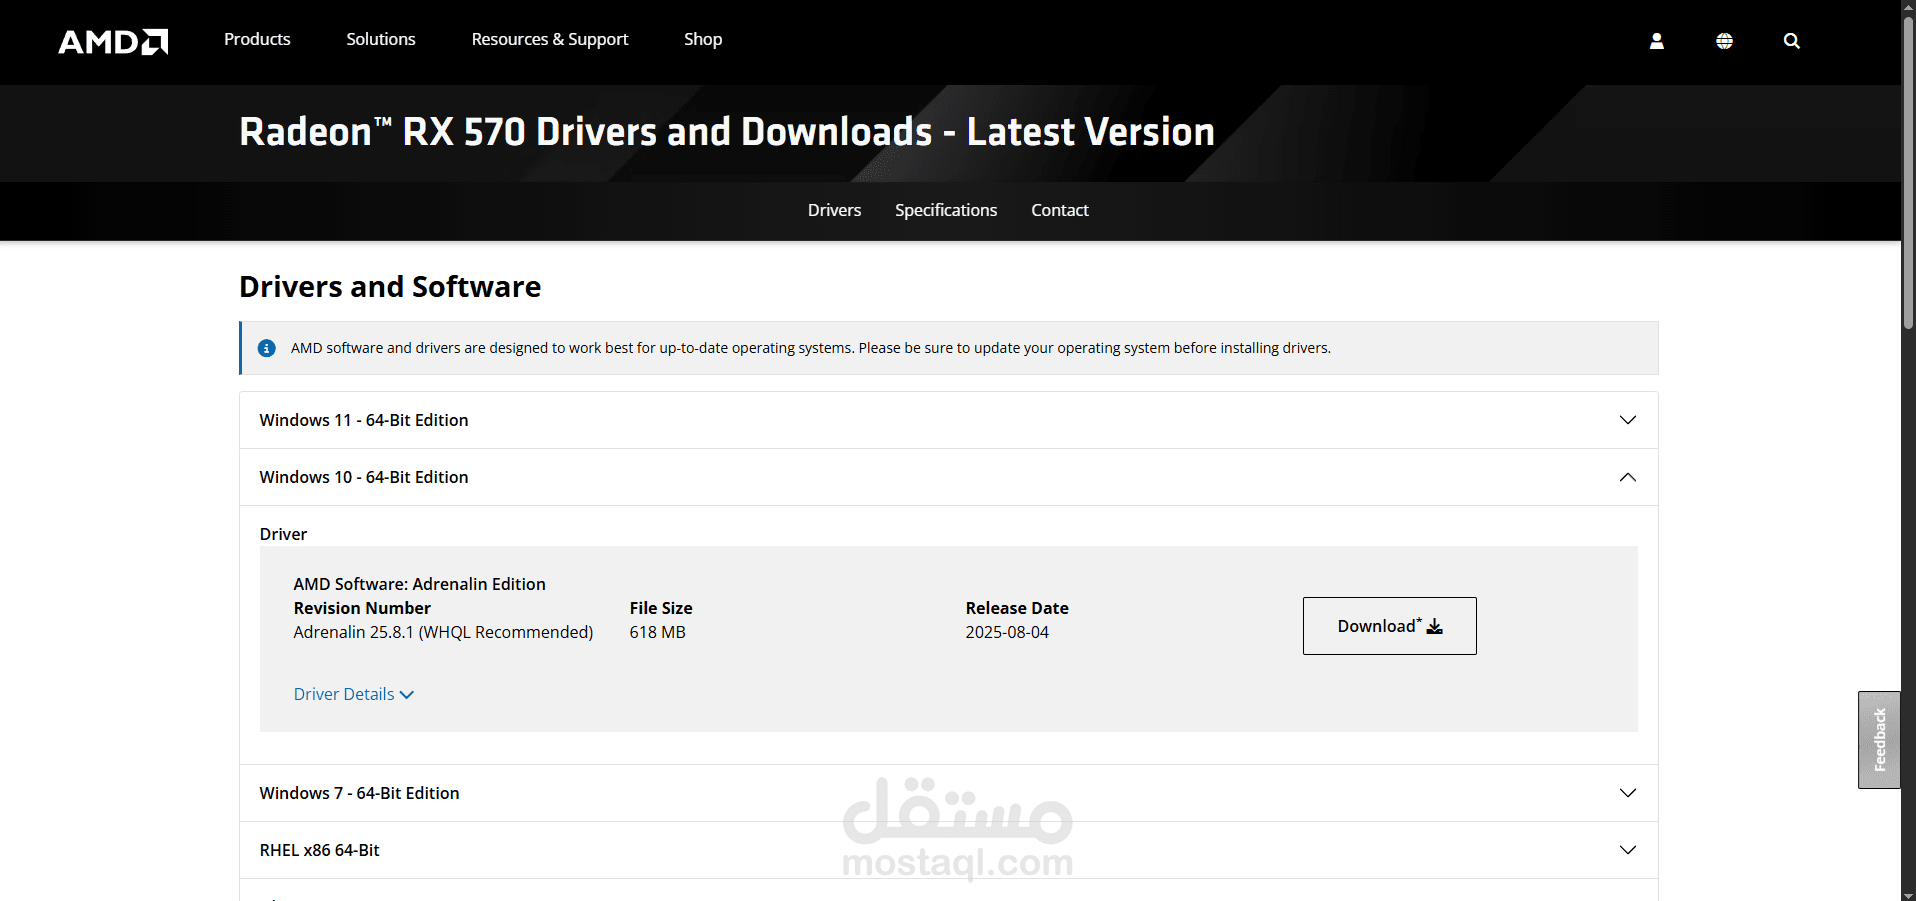
Task: Click the Revision Number label
Action: [x=362, y=608]
